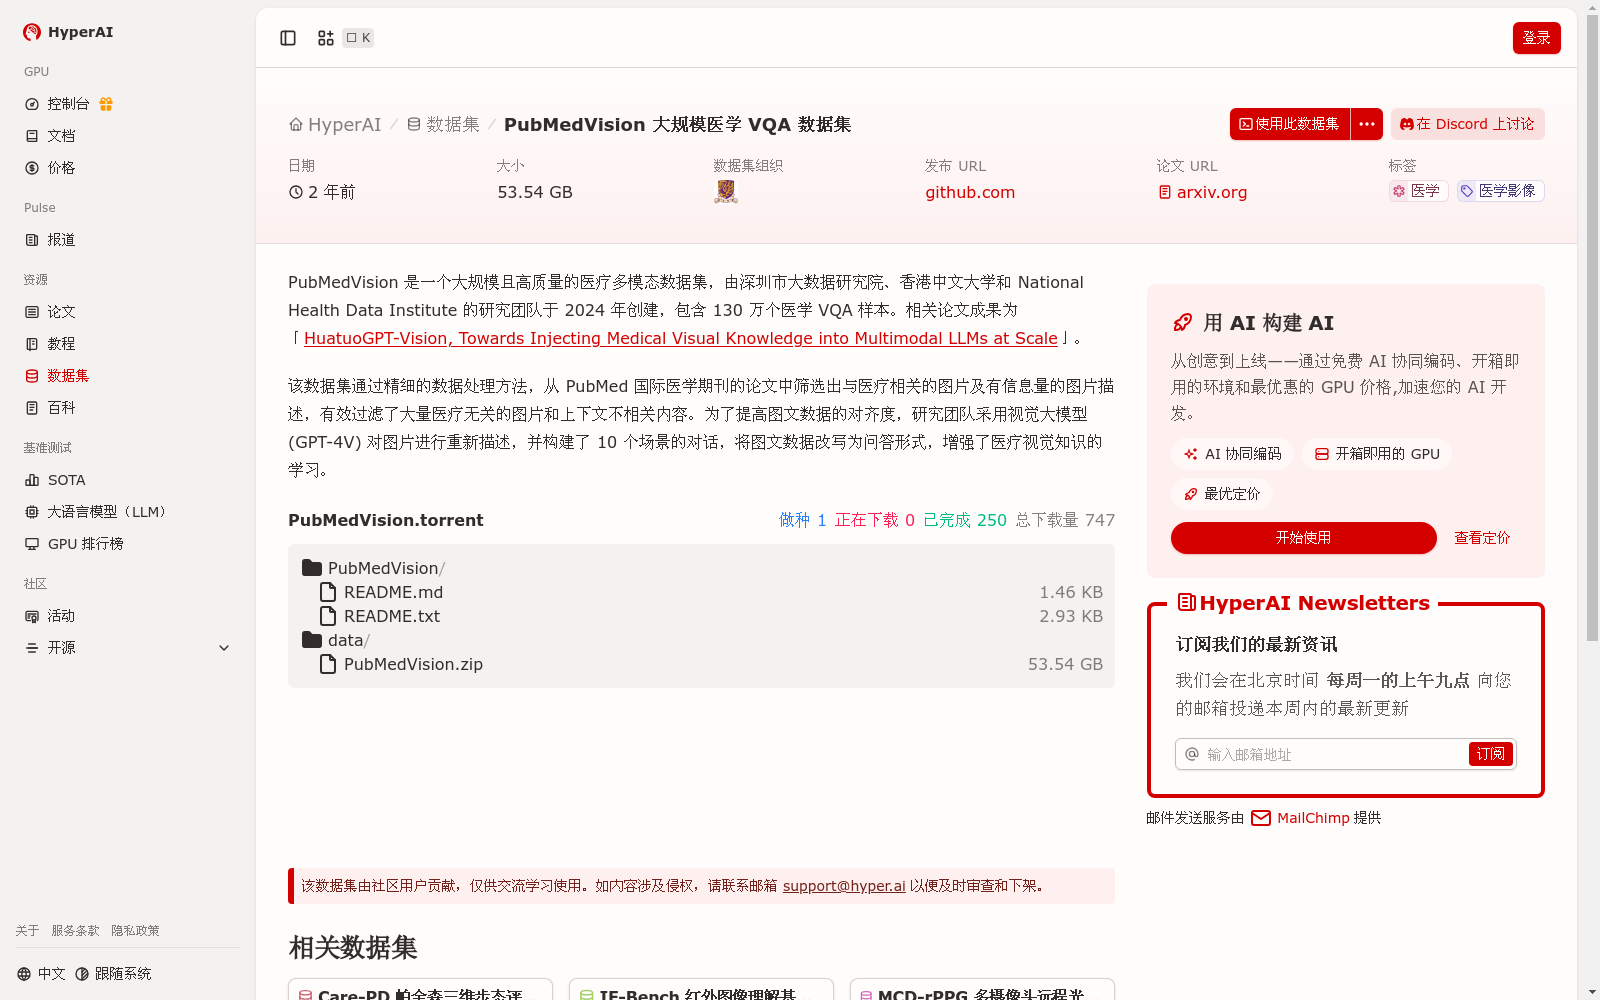Click 最优定价 chip

pos(1222,494)
